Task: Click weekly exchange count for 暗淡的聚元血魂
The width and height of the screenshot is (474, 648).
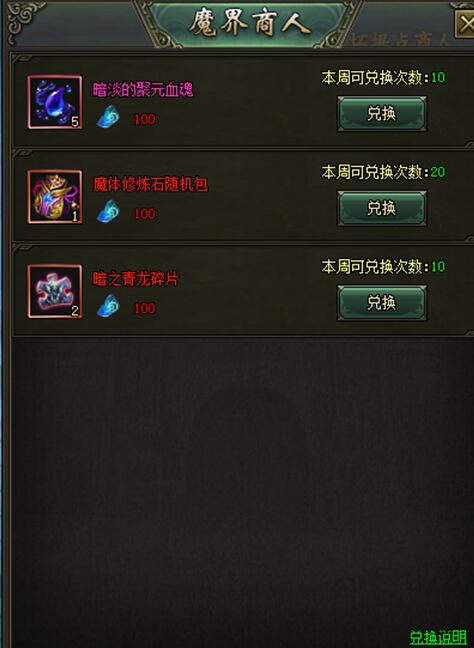Action: pyautogui.click(x=383, y=77)
